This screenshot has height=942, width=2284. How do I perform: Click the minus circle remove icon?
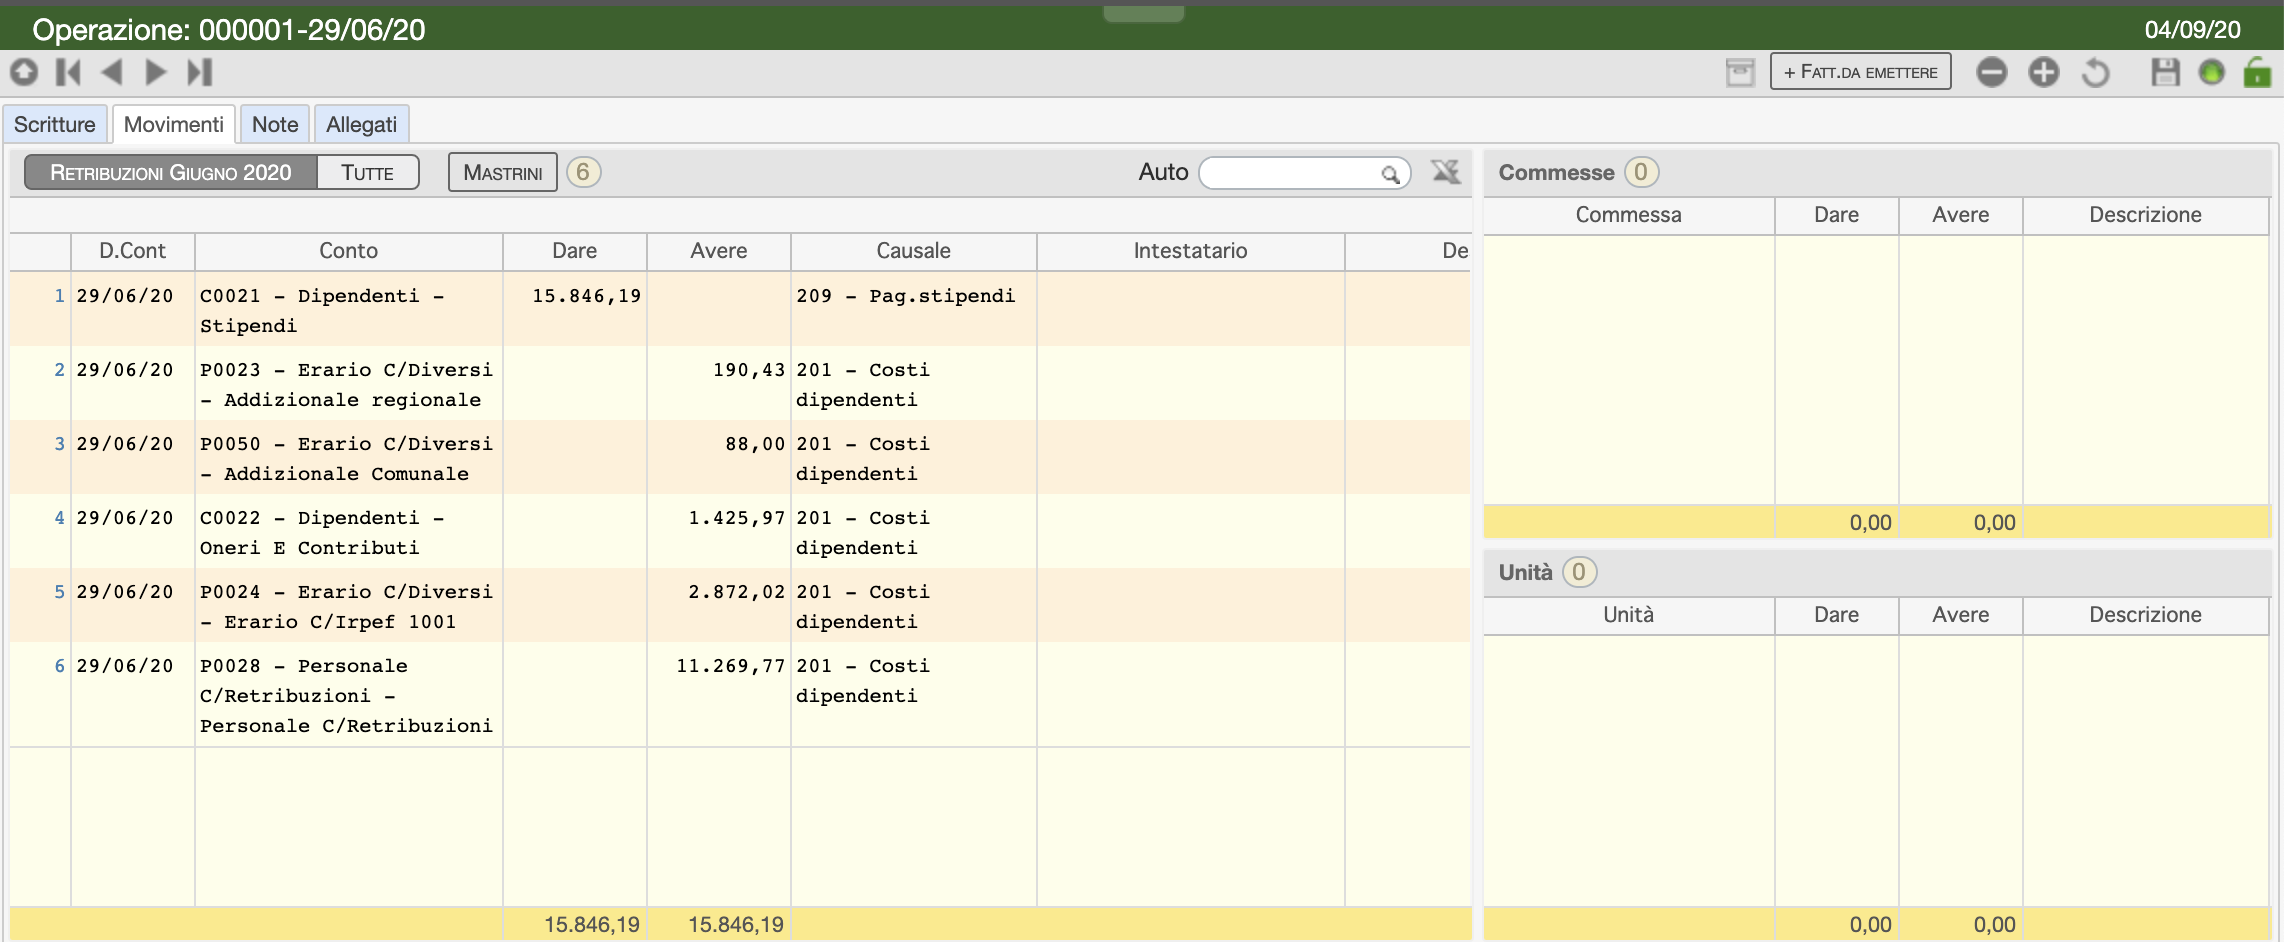(x=1992, y=72)
